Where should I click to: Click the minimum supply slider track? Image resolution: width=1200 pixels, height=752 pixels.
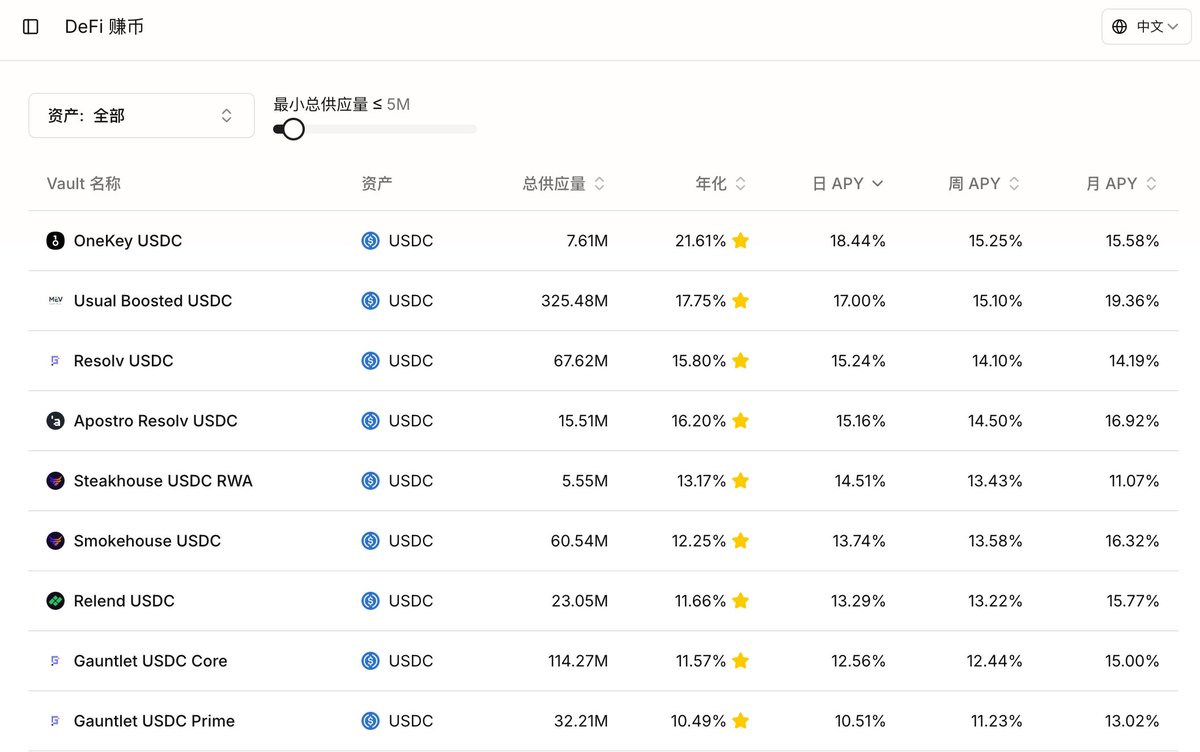point(375,129)
